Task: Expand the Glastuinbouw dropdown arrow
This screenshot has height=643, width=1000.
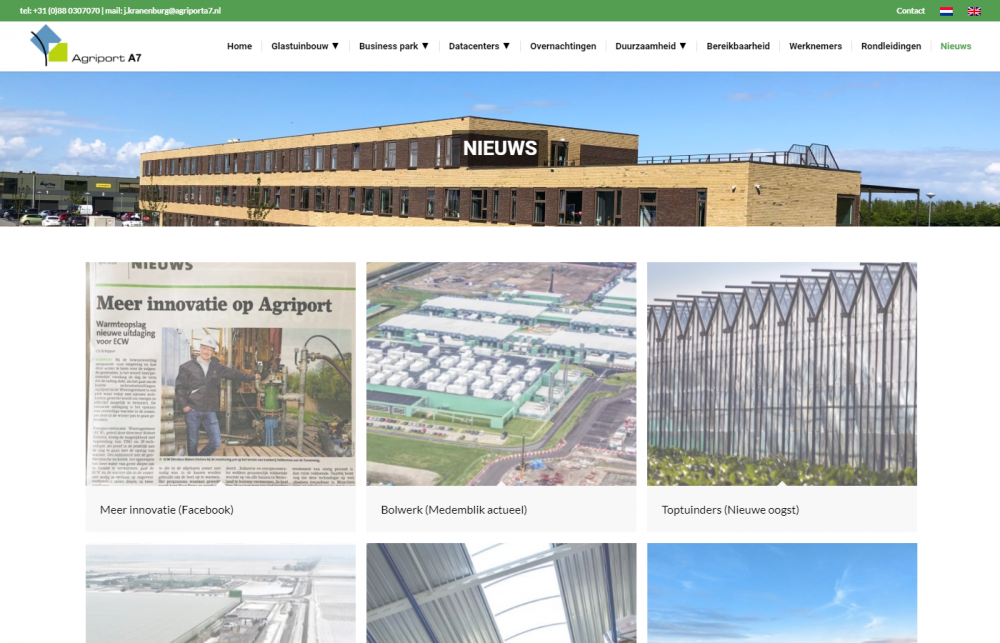Action: 335,46
